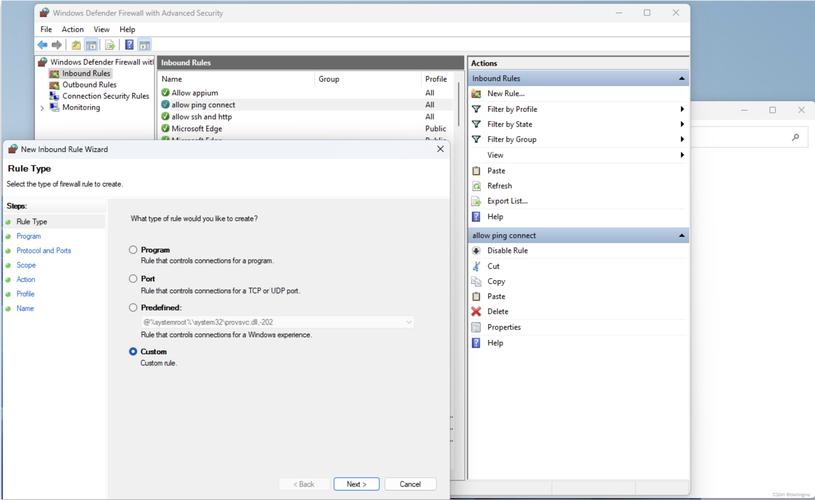The image size is (815, 500).
Task: Open Filter by State submenu arrow
Action: [682, 124]
